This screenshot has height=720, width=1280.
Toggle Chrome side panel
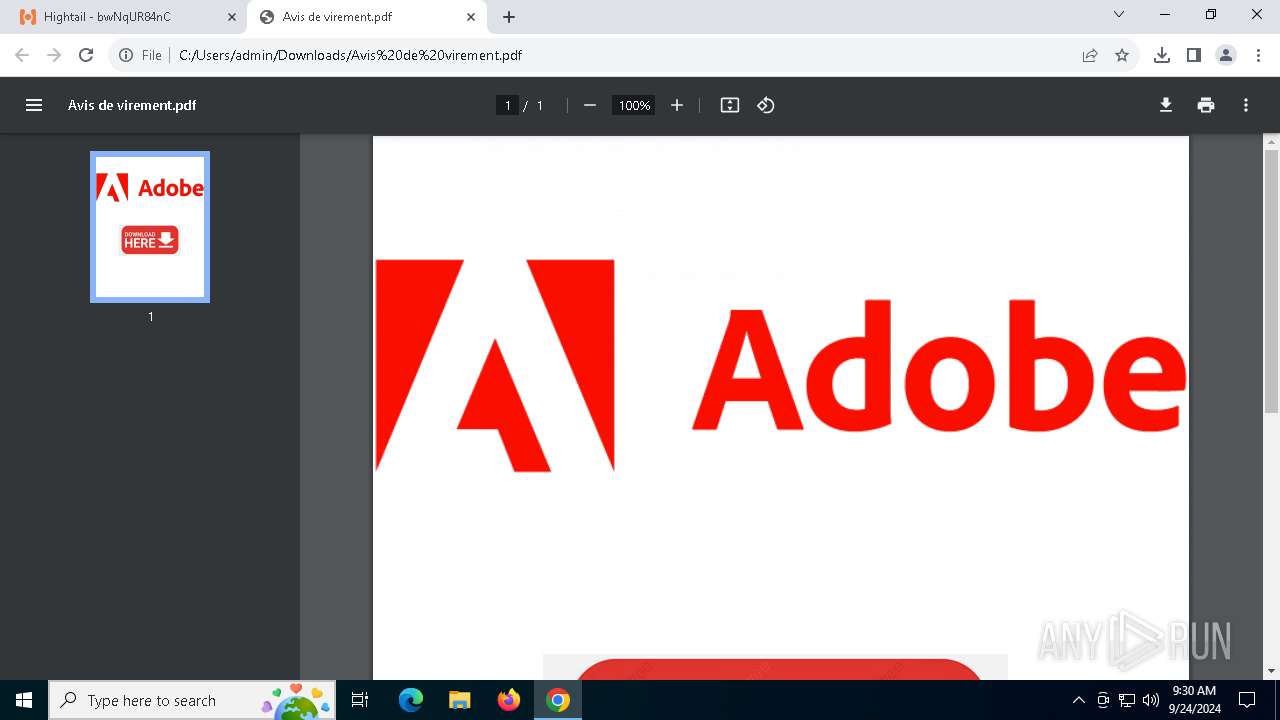pos(1194,55)
